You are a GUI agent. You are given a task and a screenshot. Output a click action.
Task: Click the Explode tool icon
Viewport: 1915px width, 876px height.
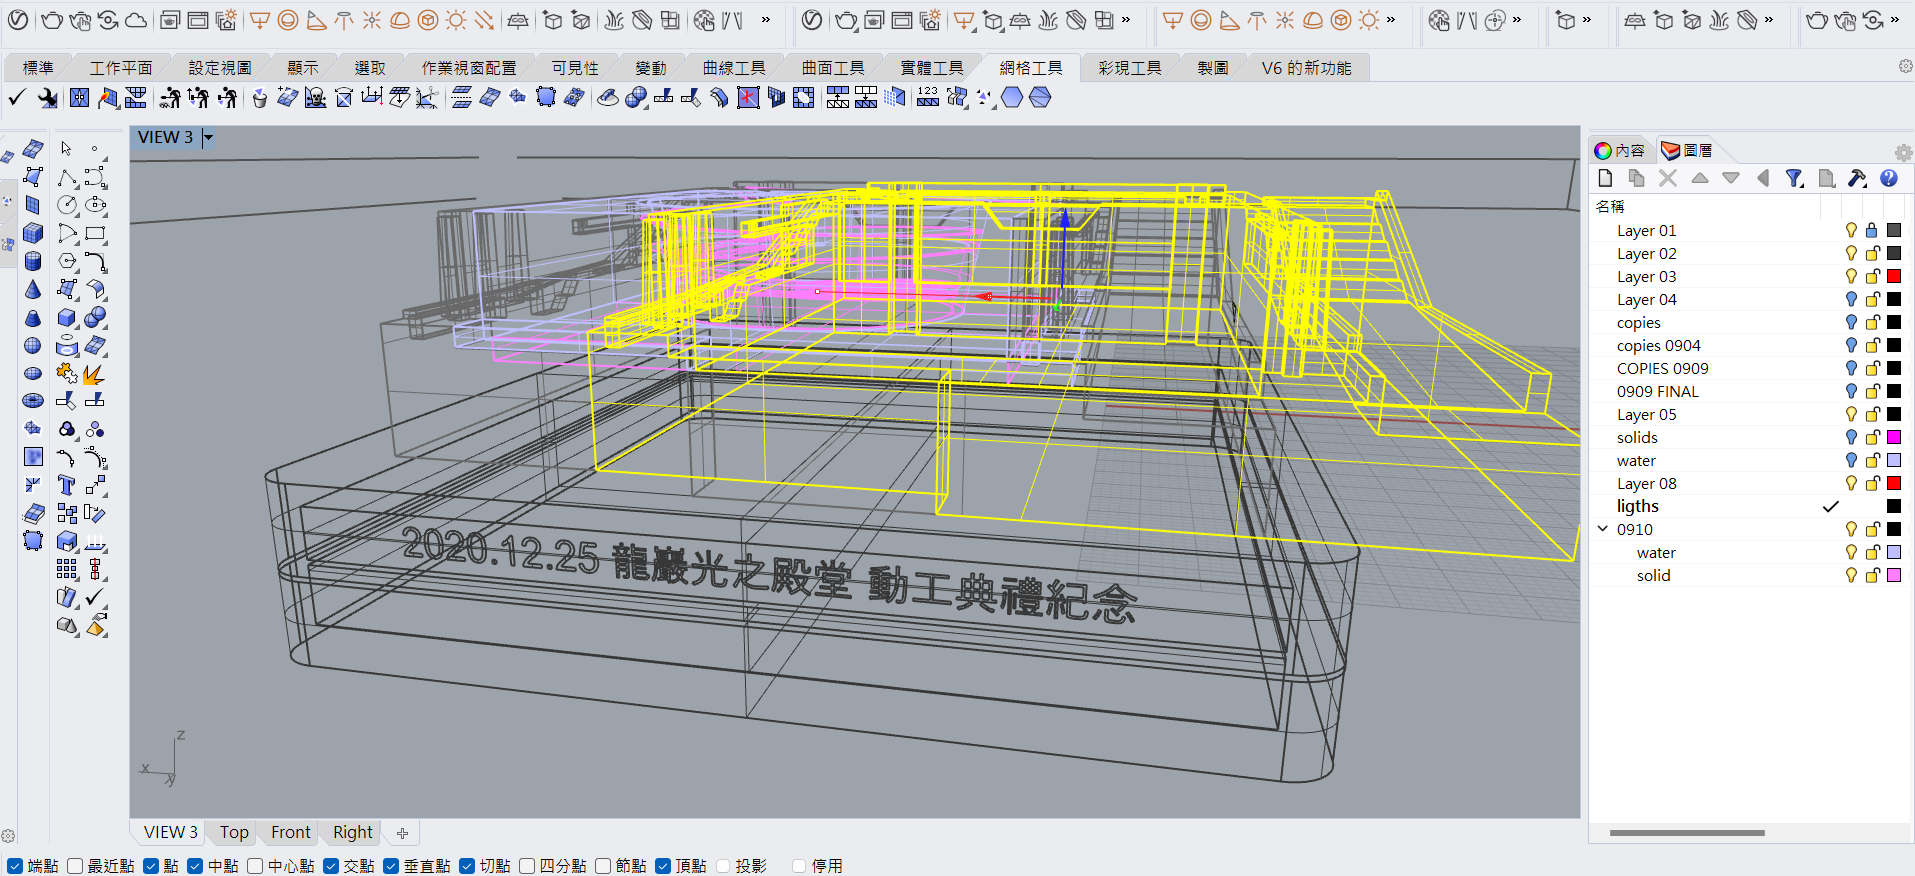click(93, 374)
